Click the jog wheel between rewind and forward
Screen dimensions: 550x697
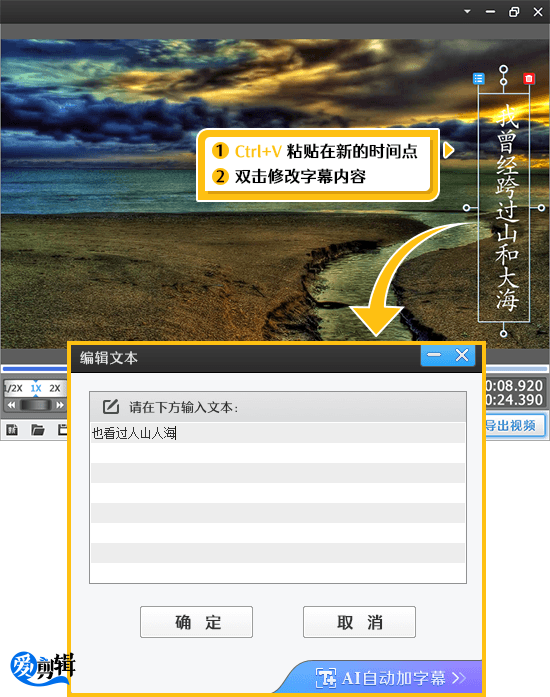(x=36, y=405)
